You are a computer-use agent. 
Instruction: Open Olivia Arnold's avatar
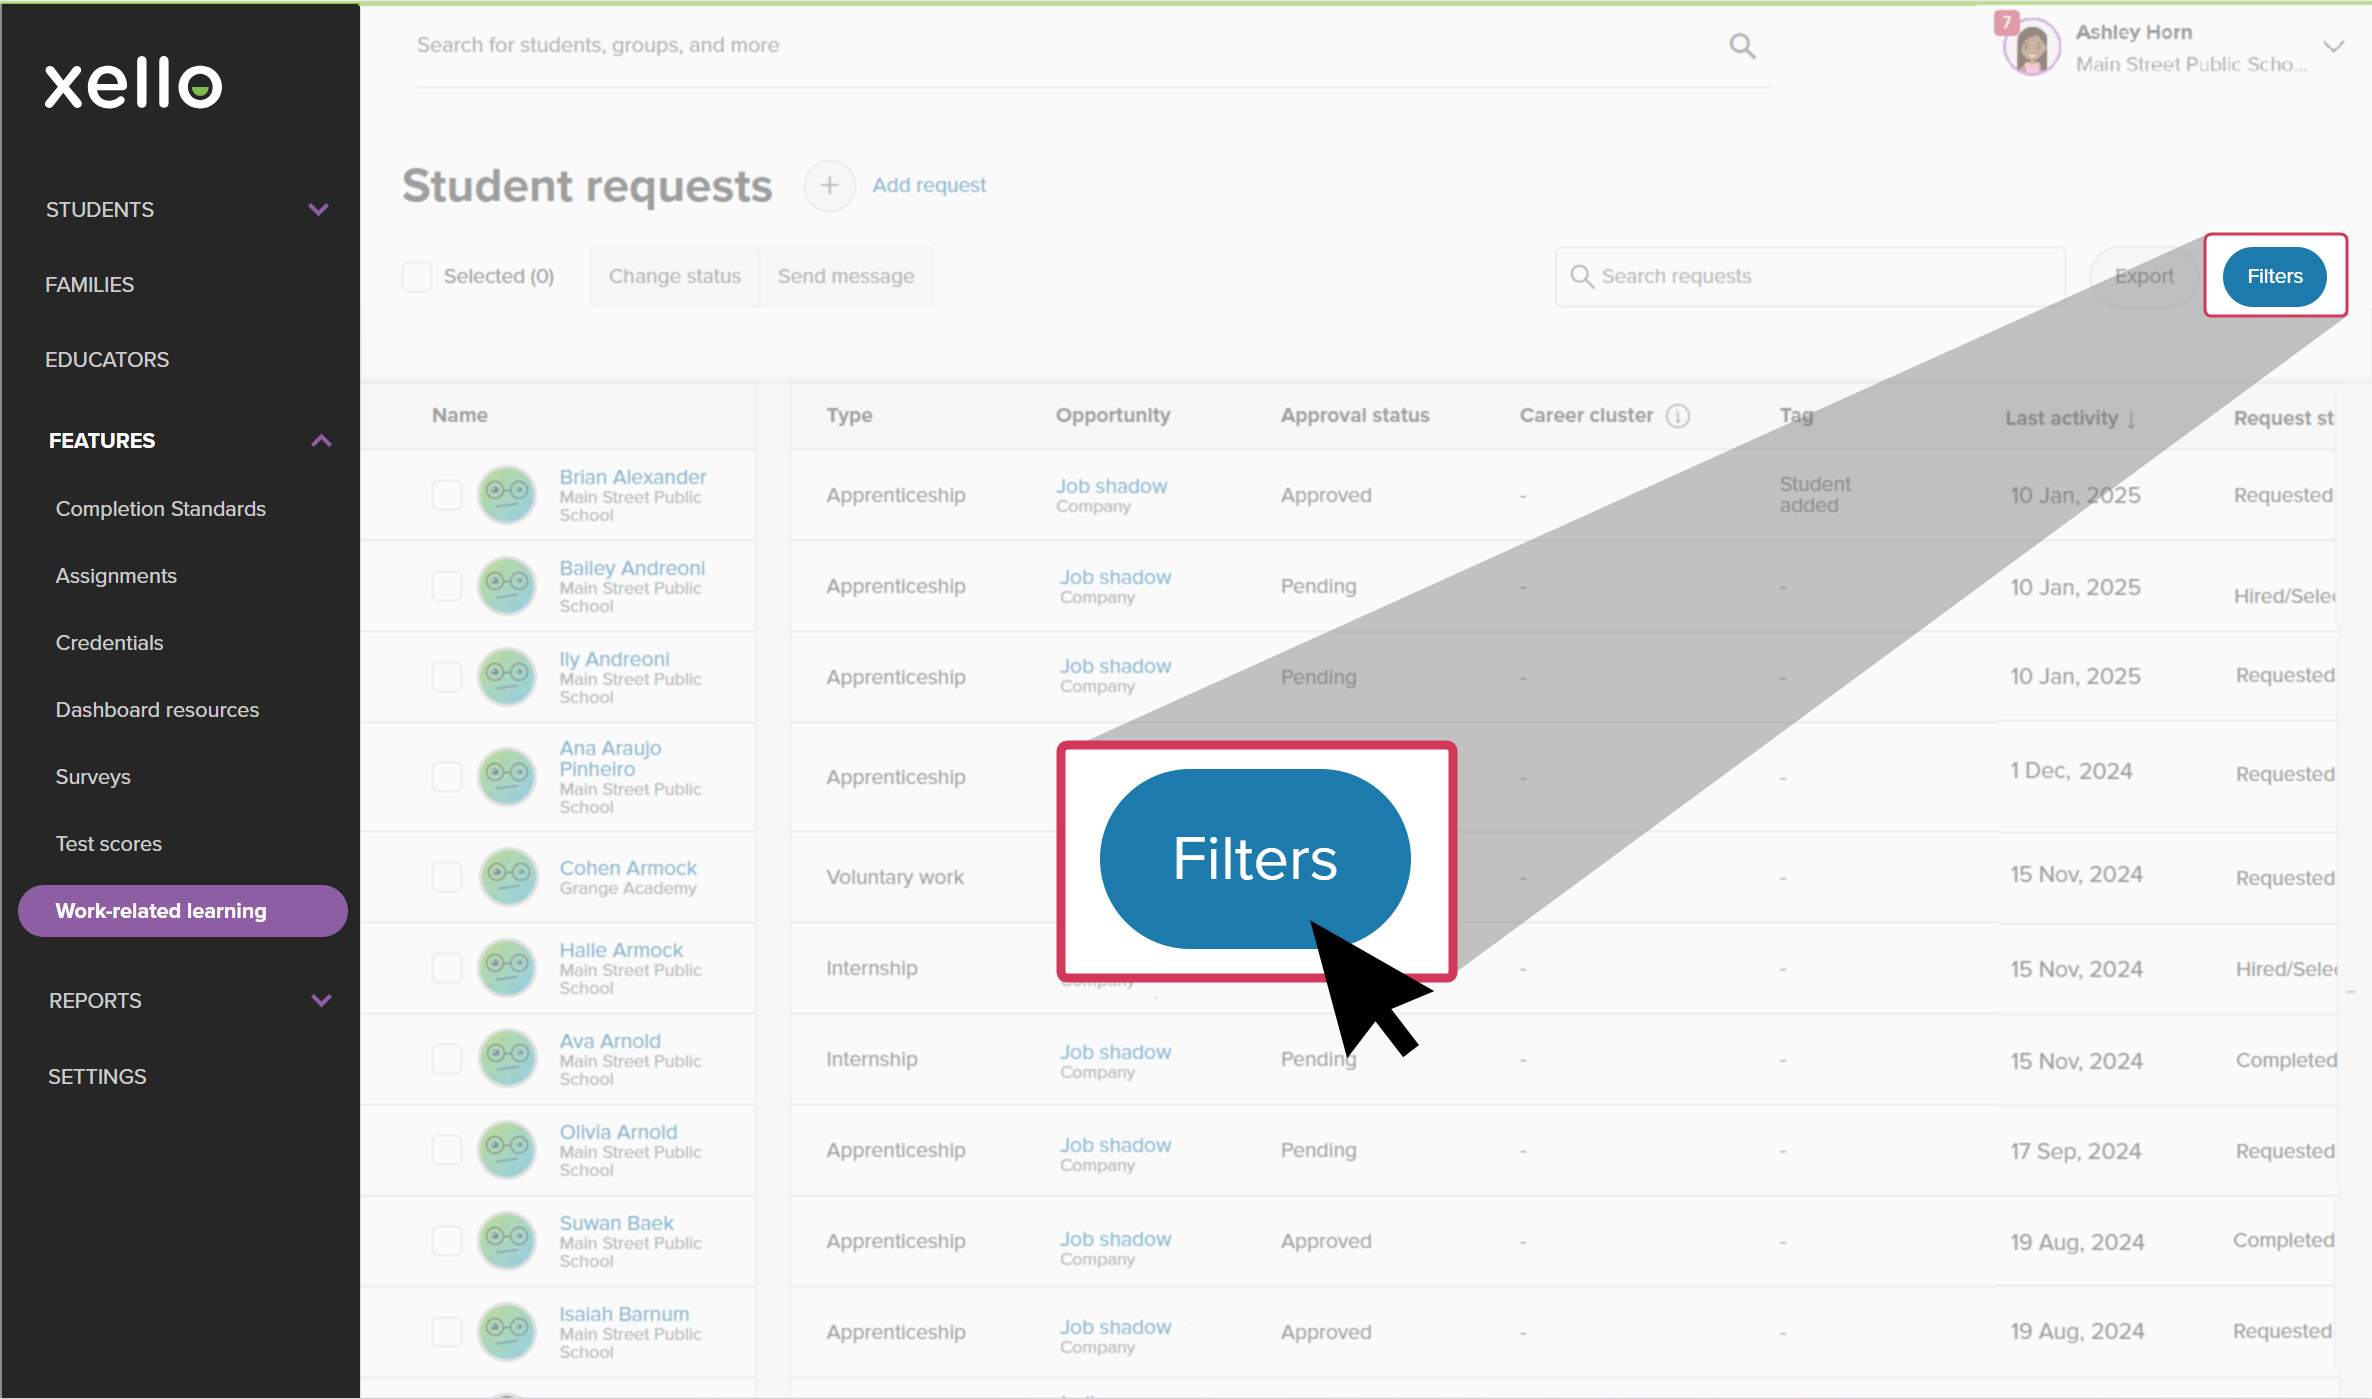click(x=507, y=1150)
